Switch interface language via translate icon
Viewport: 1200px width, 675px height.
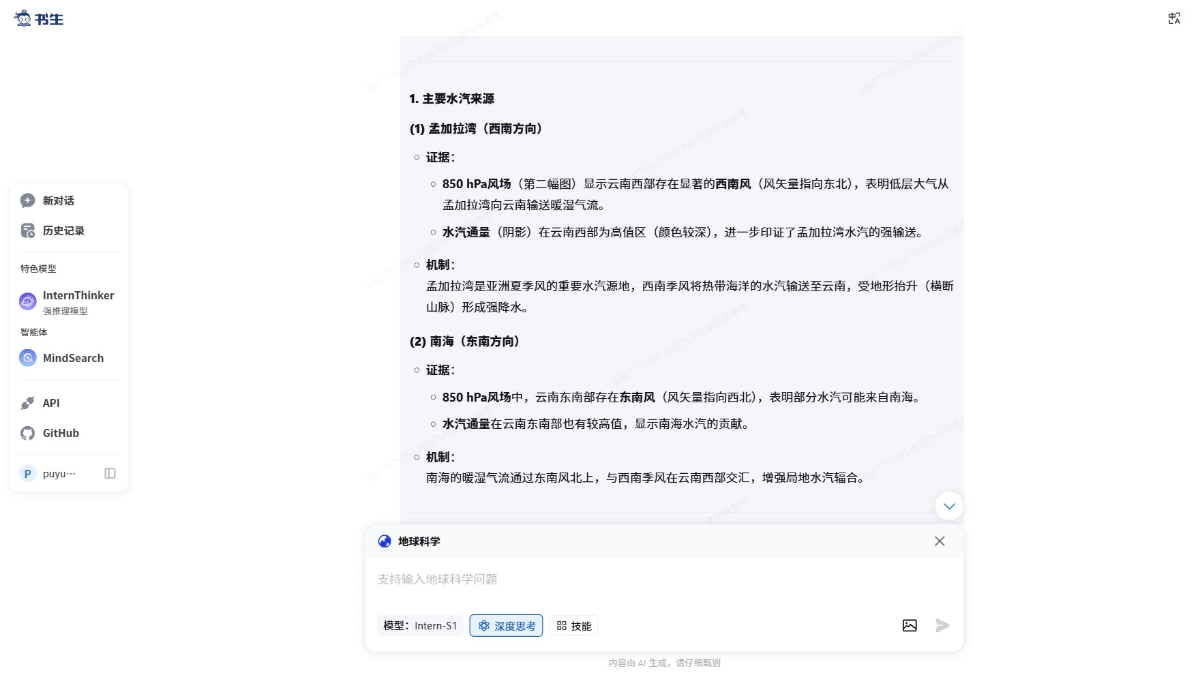1173,18
